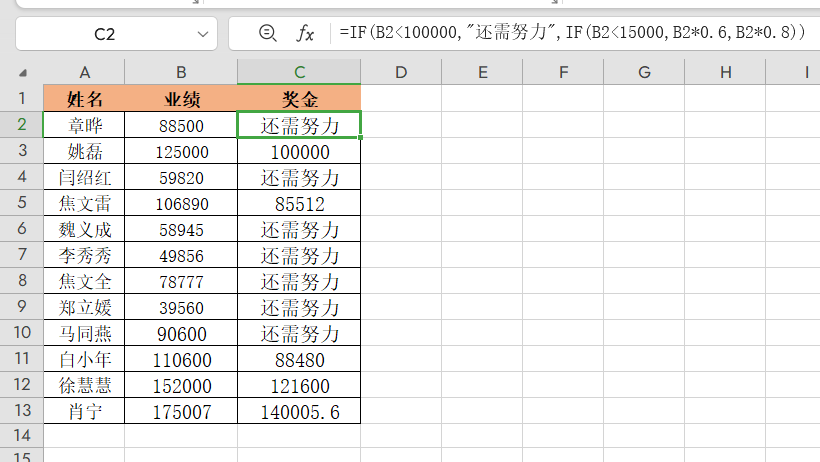Click the cell containing 李秀秀
This screenshot has width=820, height=462.
pos(84,255)
